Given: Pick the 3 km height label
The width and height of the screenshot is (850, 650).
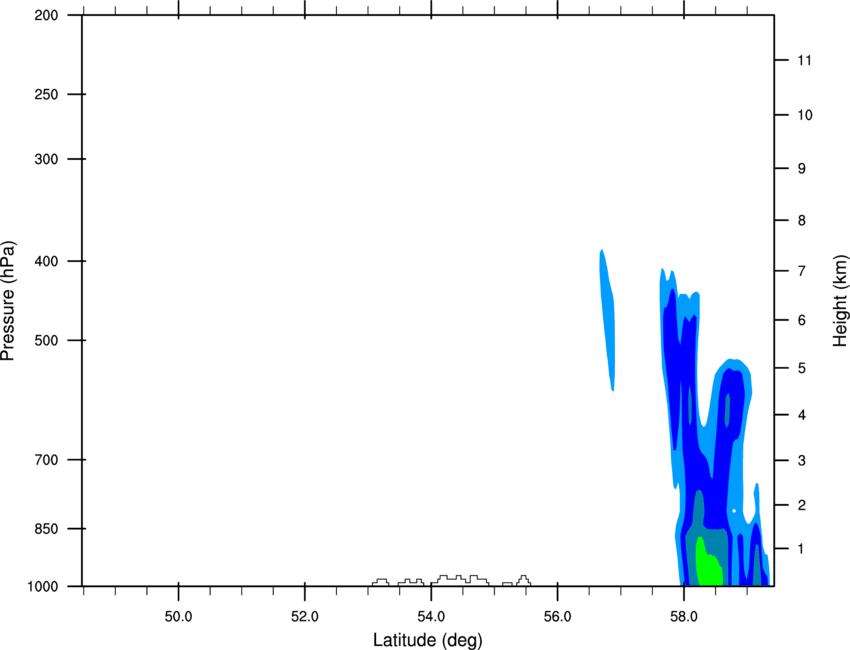Looking at the screenshot, I should pyautogui.click(x=802, y=461).
